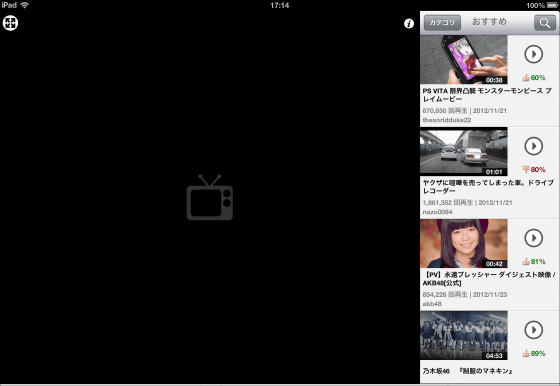560x386 pixels.
Task: Play the ヤクザ drive recorder video
Action: tap(534, 146)
